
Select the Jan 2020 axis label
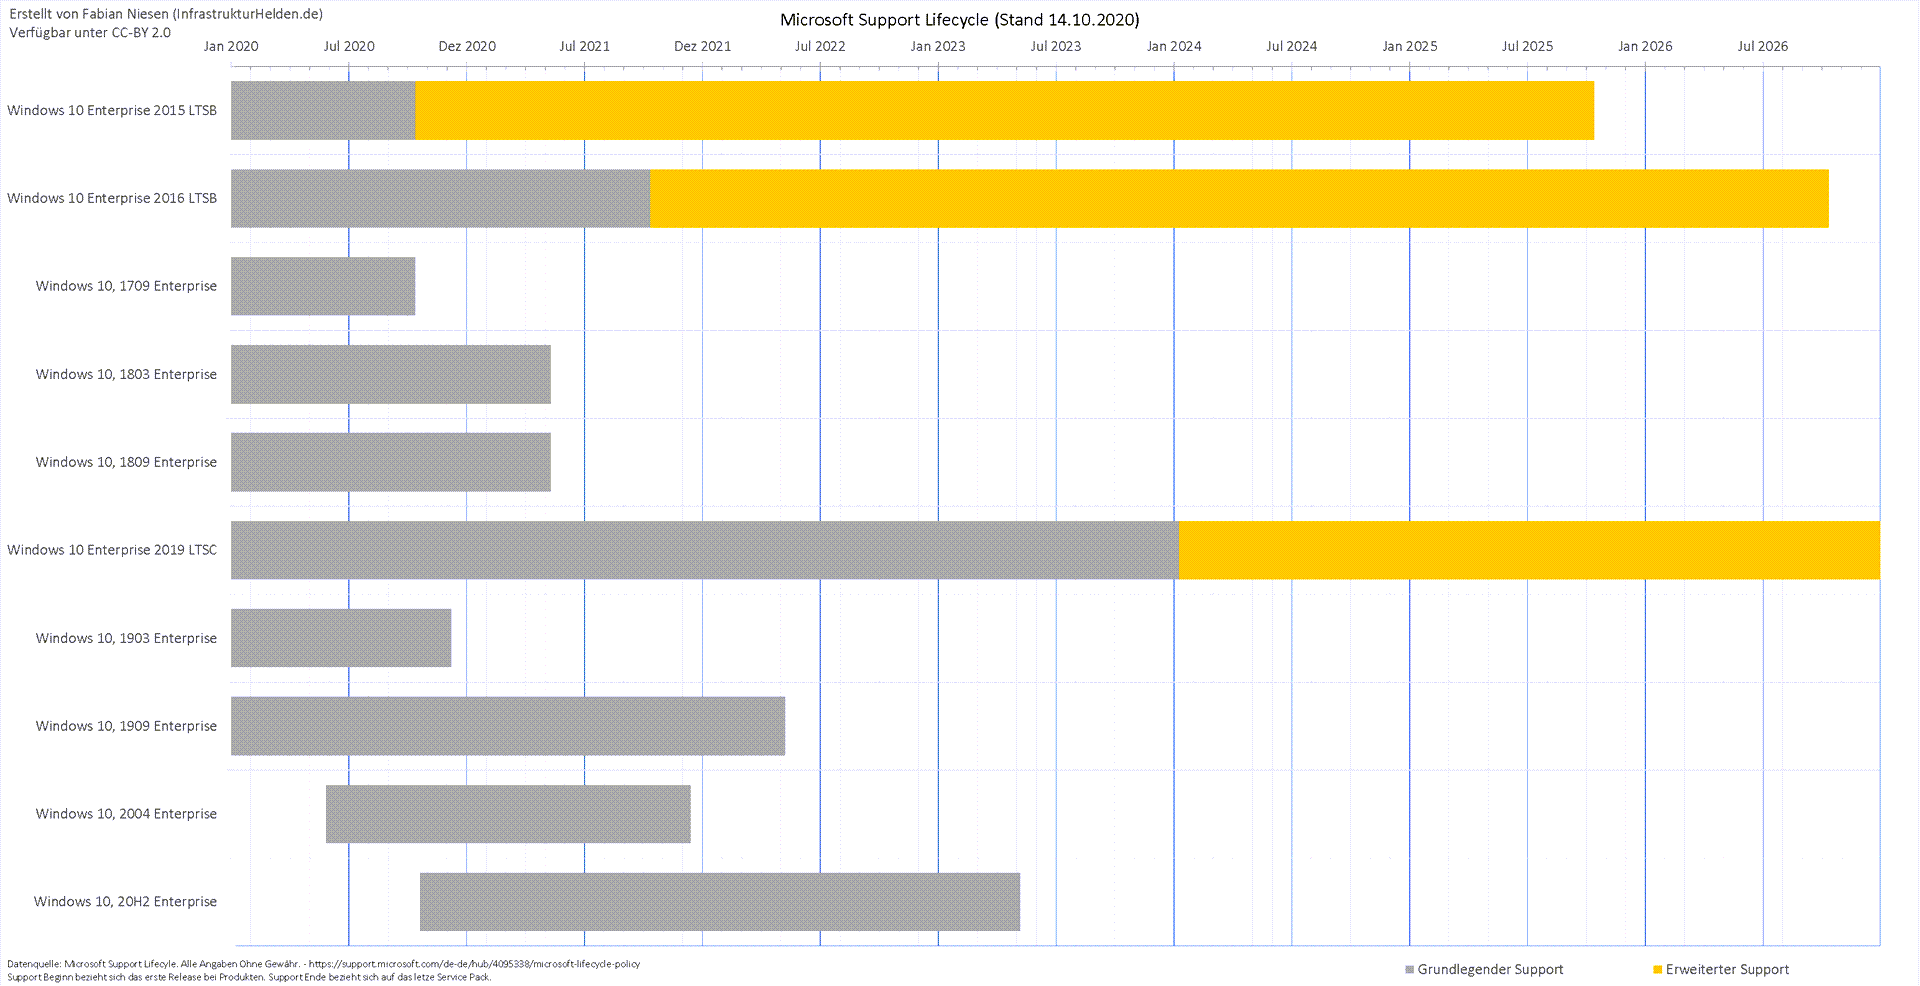[x=231, y=47]
